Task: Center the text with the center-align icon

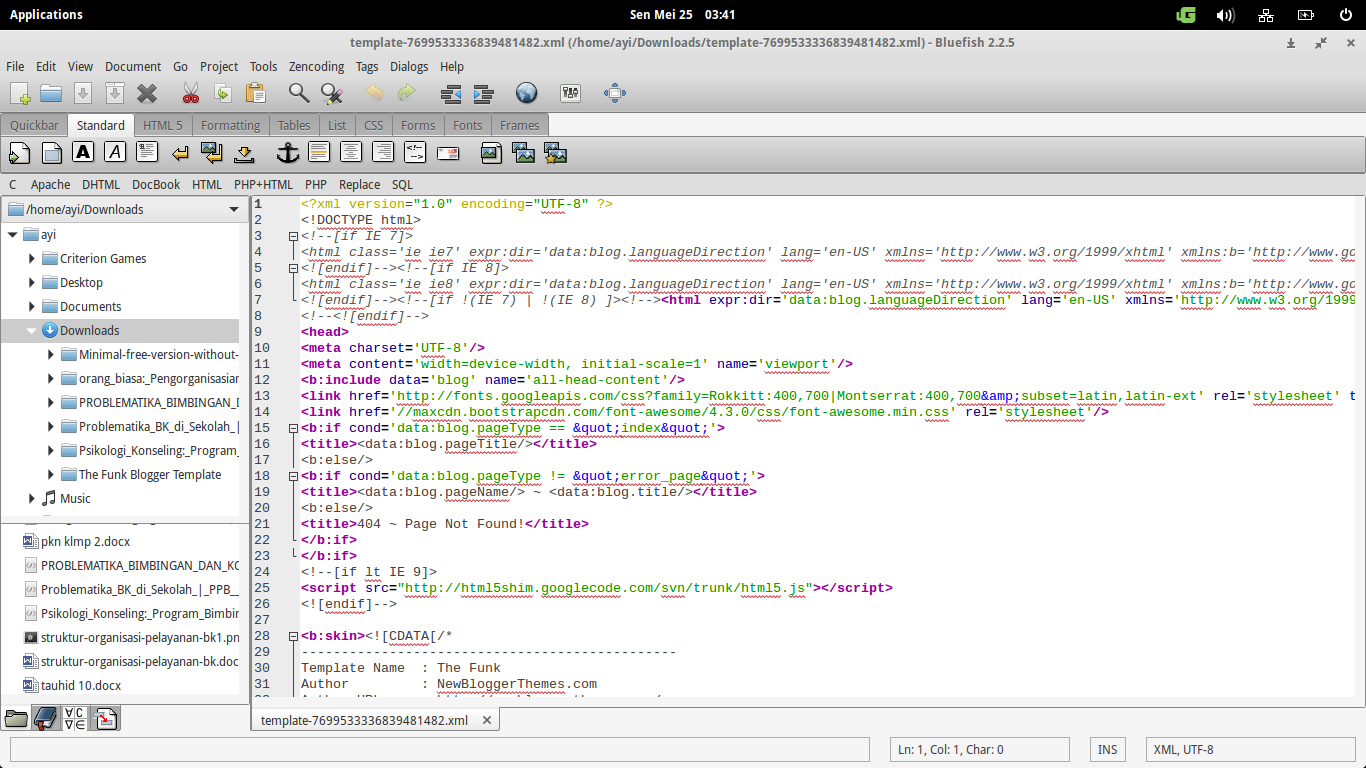Action: click(x=351, y=153)
